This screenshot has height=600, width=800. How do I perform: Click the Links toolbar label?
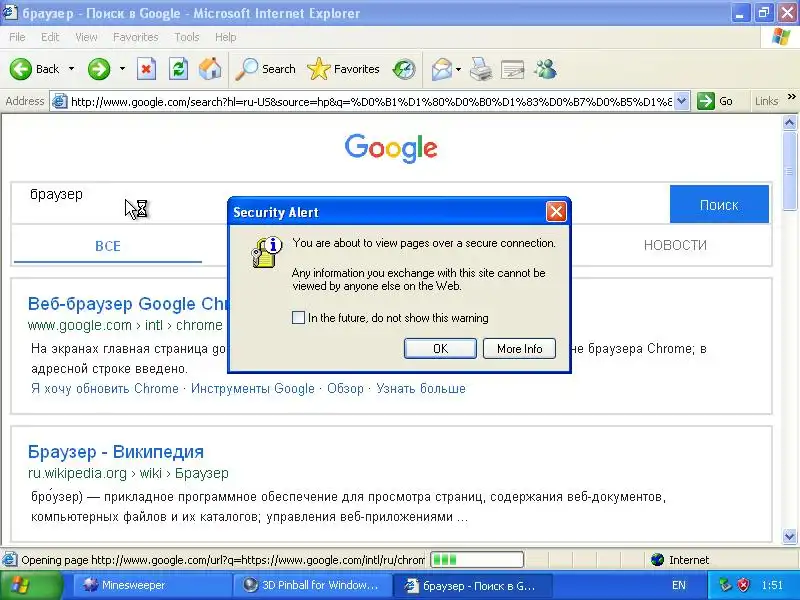pos(766,101)
